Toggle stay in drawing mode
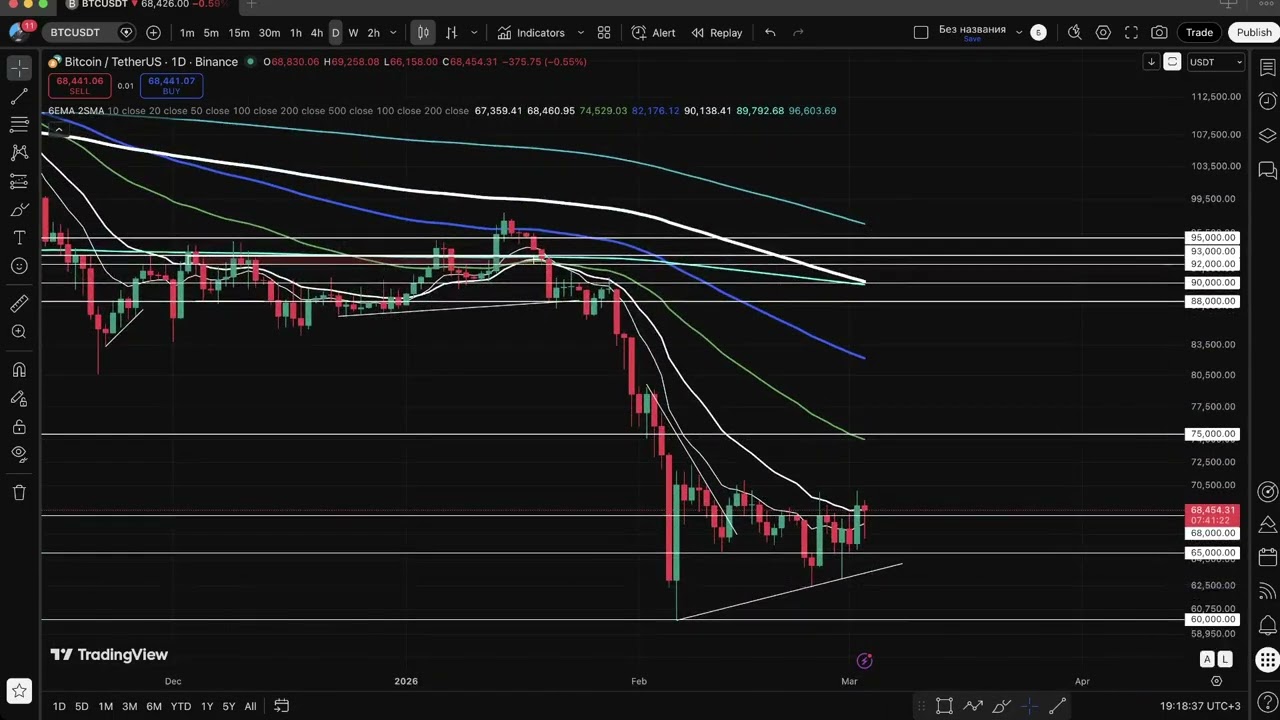This screenshot has height=720, width=1280. 19,398
